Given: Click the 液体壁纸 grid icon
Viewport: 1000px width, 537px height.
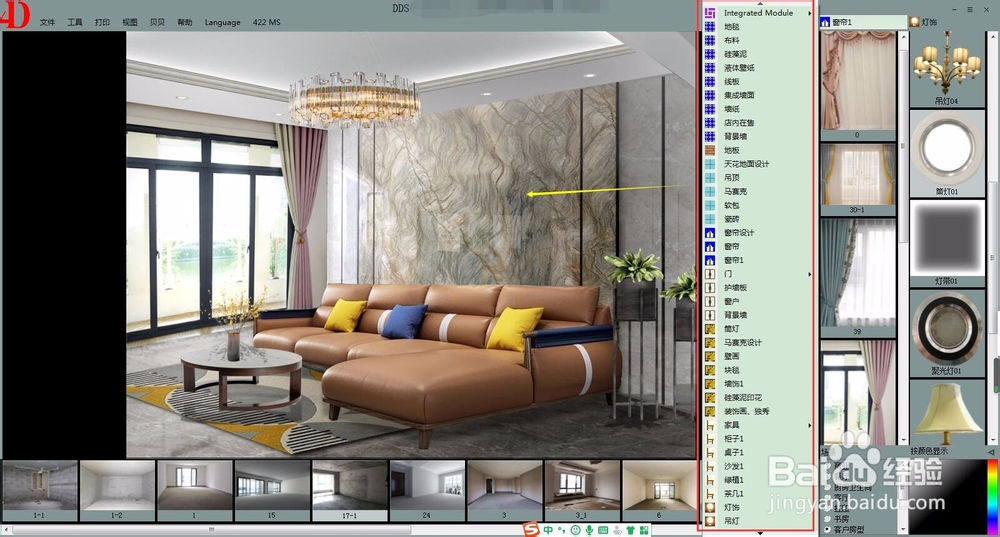Looking at the screenshot, I should click(710, 68).
